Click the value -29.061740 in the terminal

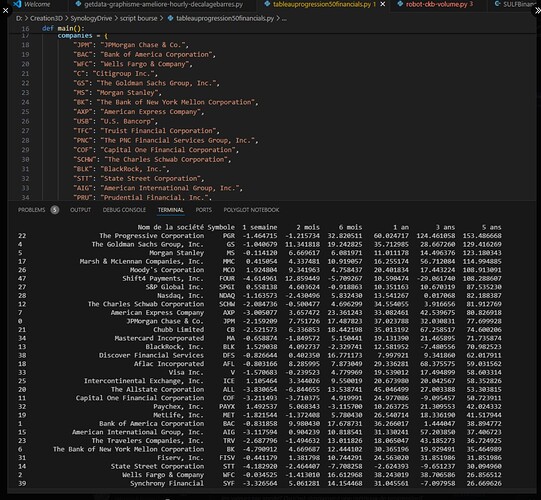436,278
